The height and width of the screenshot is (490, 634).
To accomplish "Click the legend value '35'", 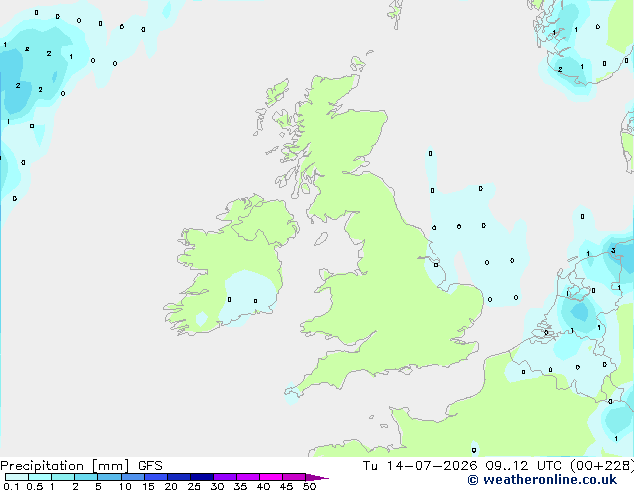I will (x=240, y=486).
